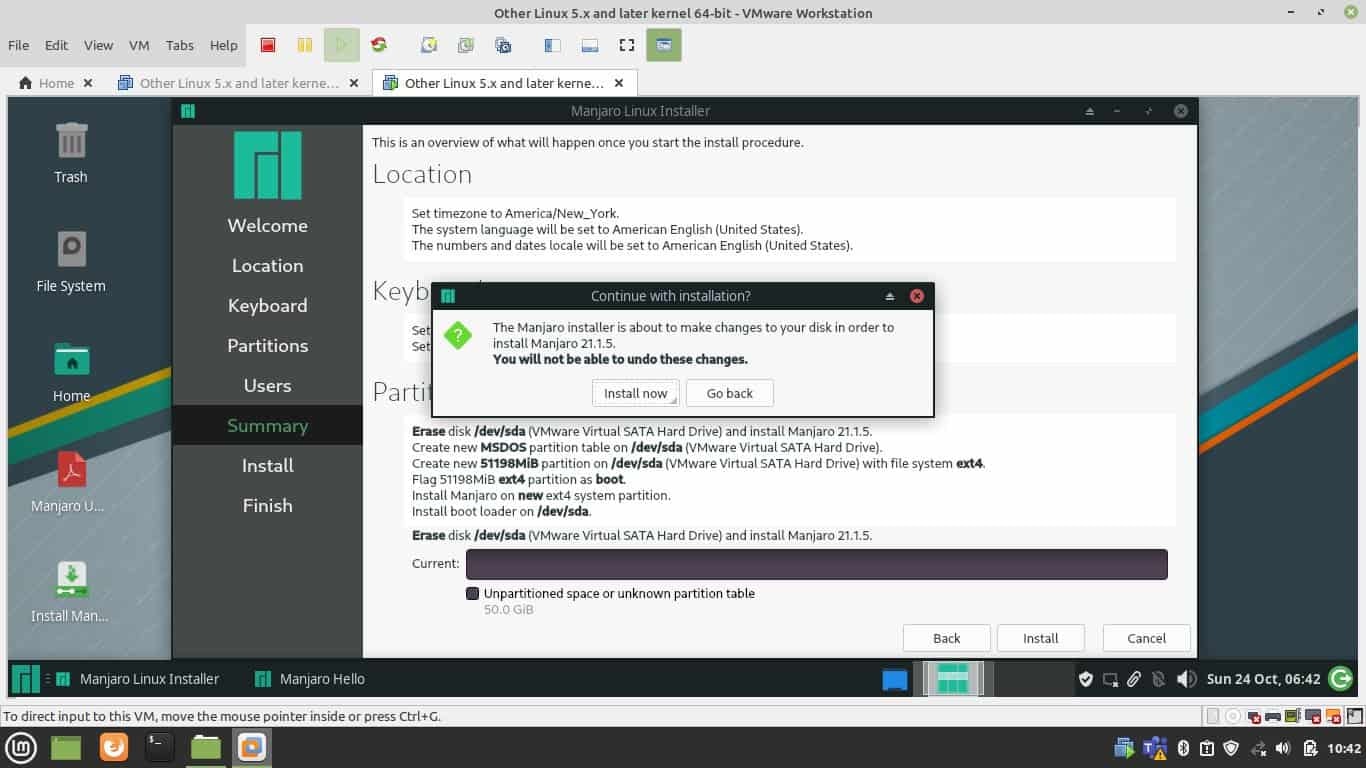Screen dimensions: 1366x768
Task: Close the active Other Linux VM tab
Action: (619, 83)
